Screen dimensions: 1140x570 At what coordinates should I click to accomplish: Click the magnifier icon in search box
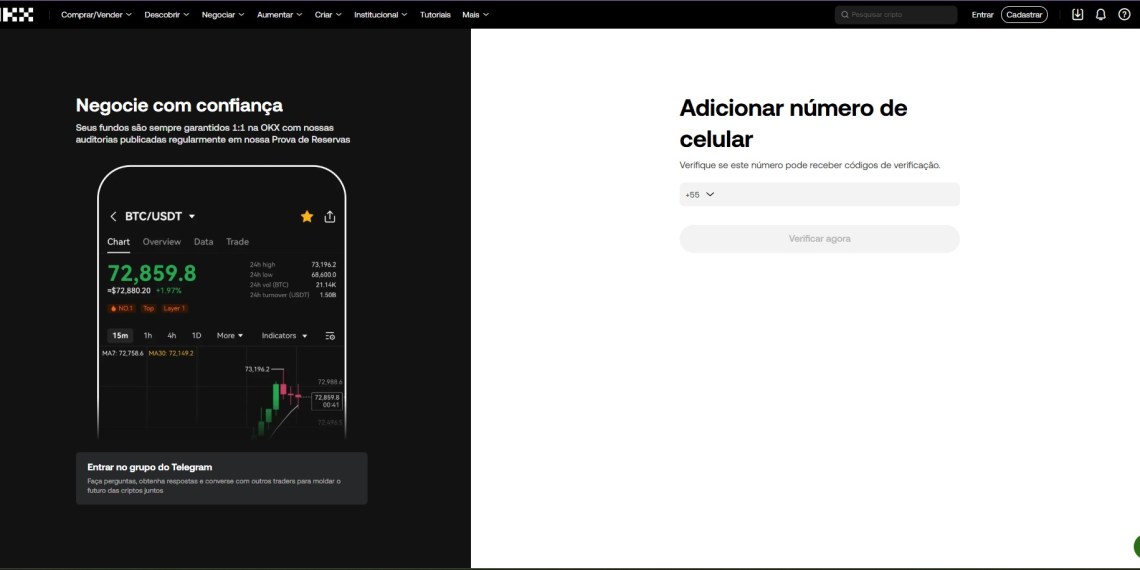845,15
